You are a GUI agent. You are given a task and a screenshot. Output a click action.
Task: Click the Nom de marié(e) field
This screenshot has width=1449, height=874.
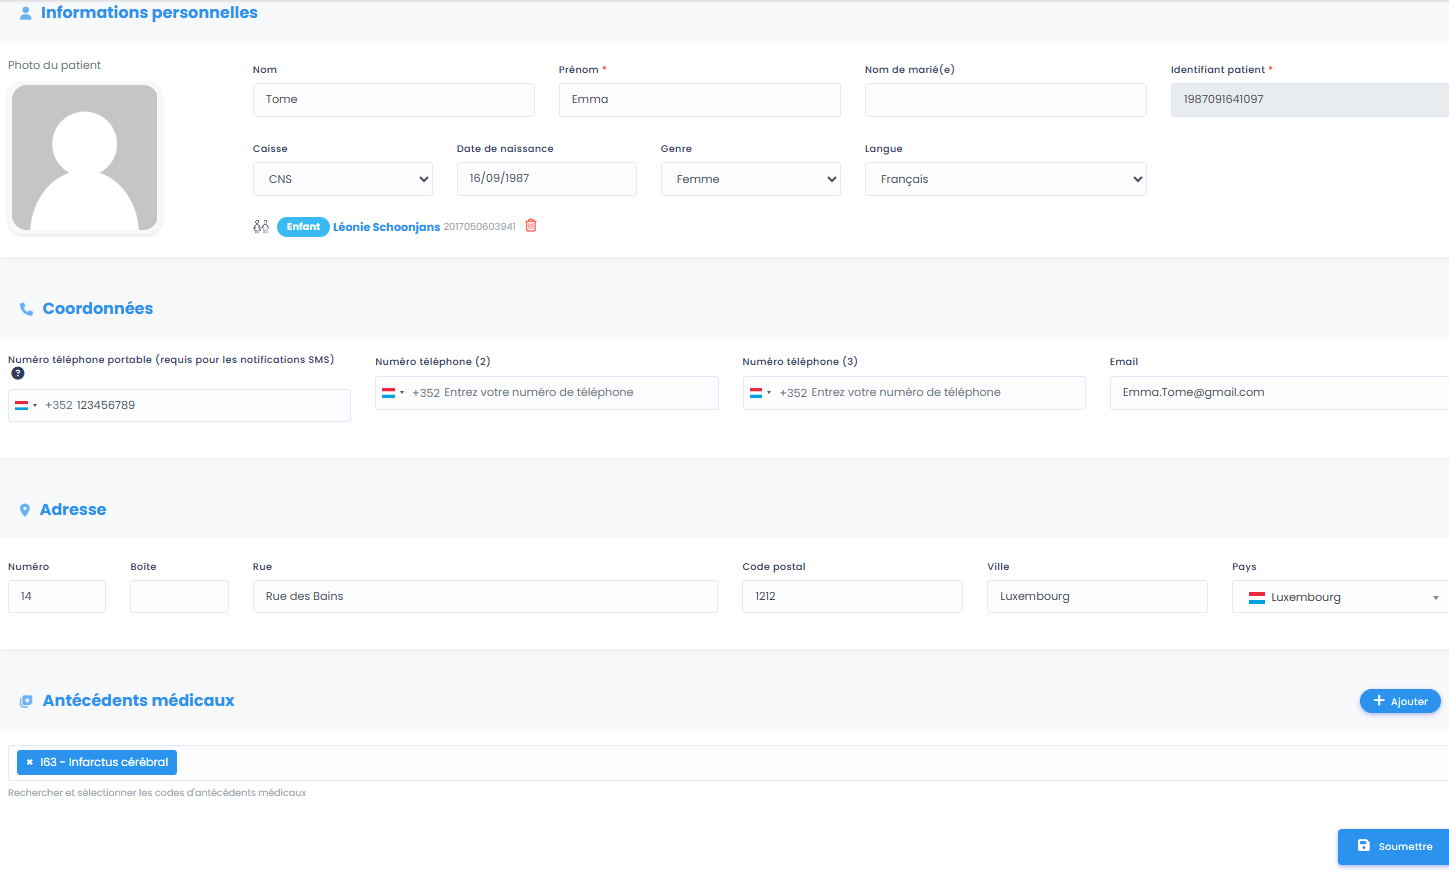coord(1006,100)
